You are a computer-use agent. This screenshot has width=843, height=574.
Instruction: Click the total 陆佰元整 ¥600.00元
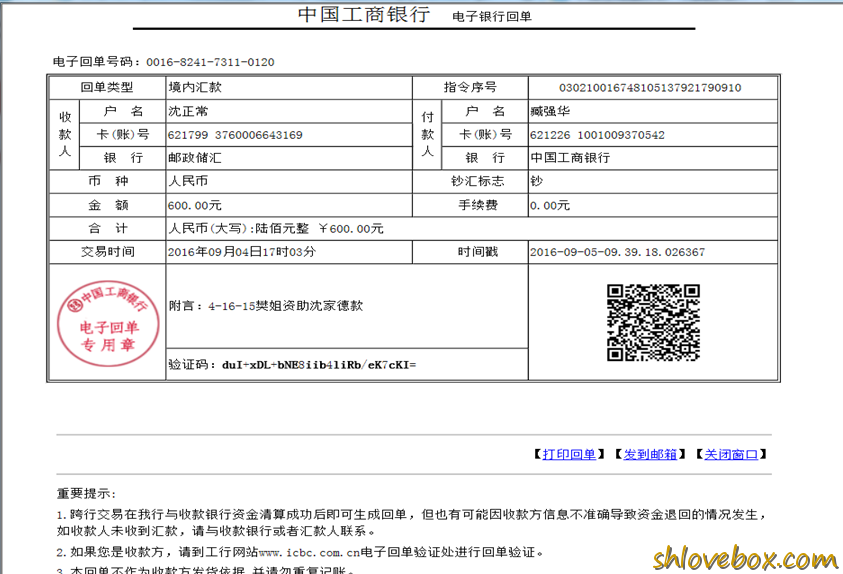(319, 228)
